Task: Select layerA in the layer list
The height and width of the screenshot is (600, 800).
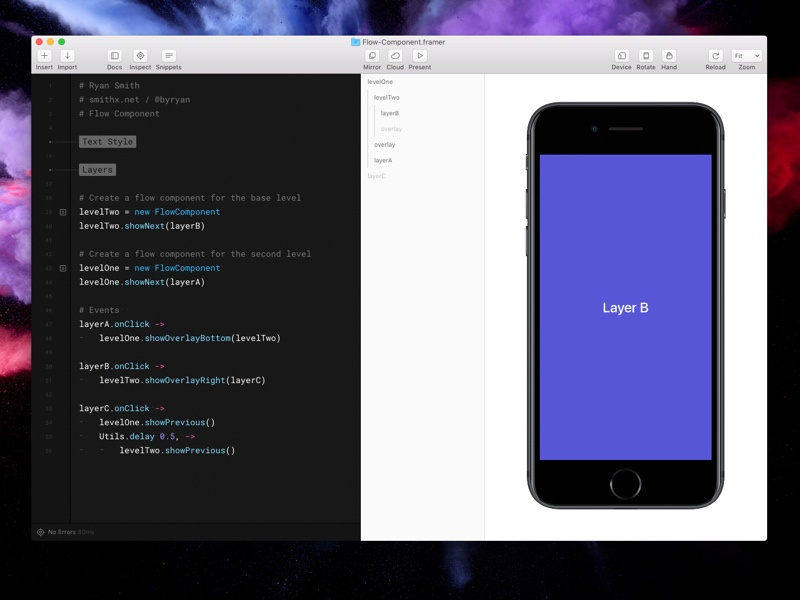Action: (383, 160)
